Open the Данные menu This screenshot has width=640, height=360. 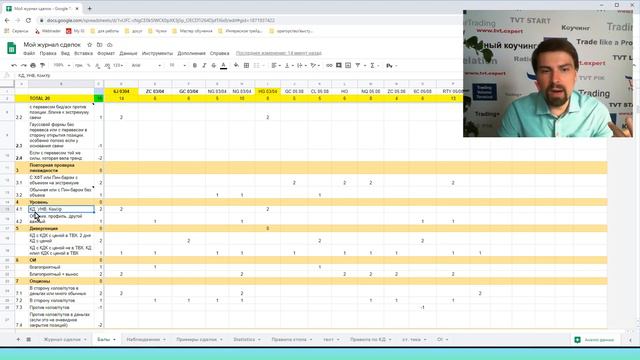[128, 53]
